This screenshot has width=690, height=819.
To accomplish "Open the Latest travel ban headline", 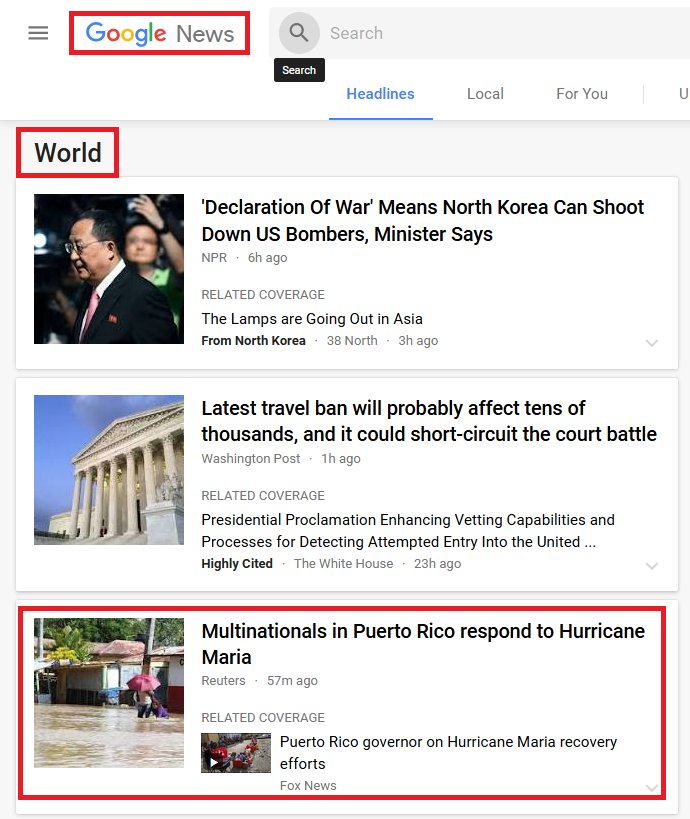I will 429,421.
